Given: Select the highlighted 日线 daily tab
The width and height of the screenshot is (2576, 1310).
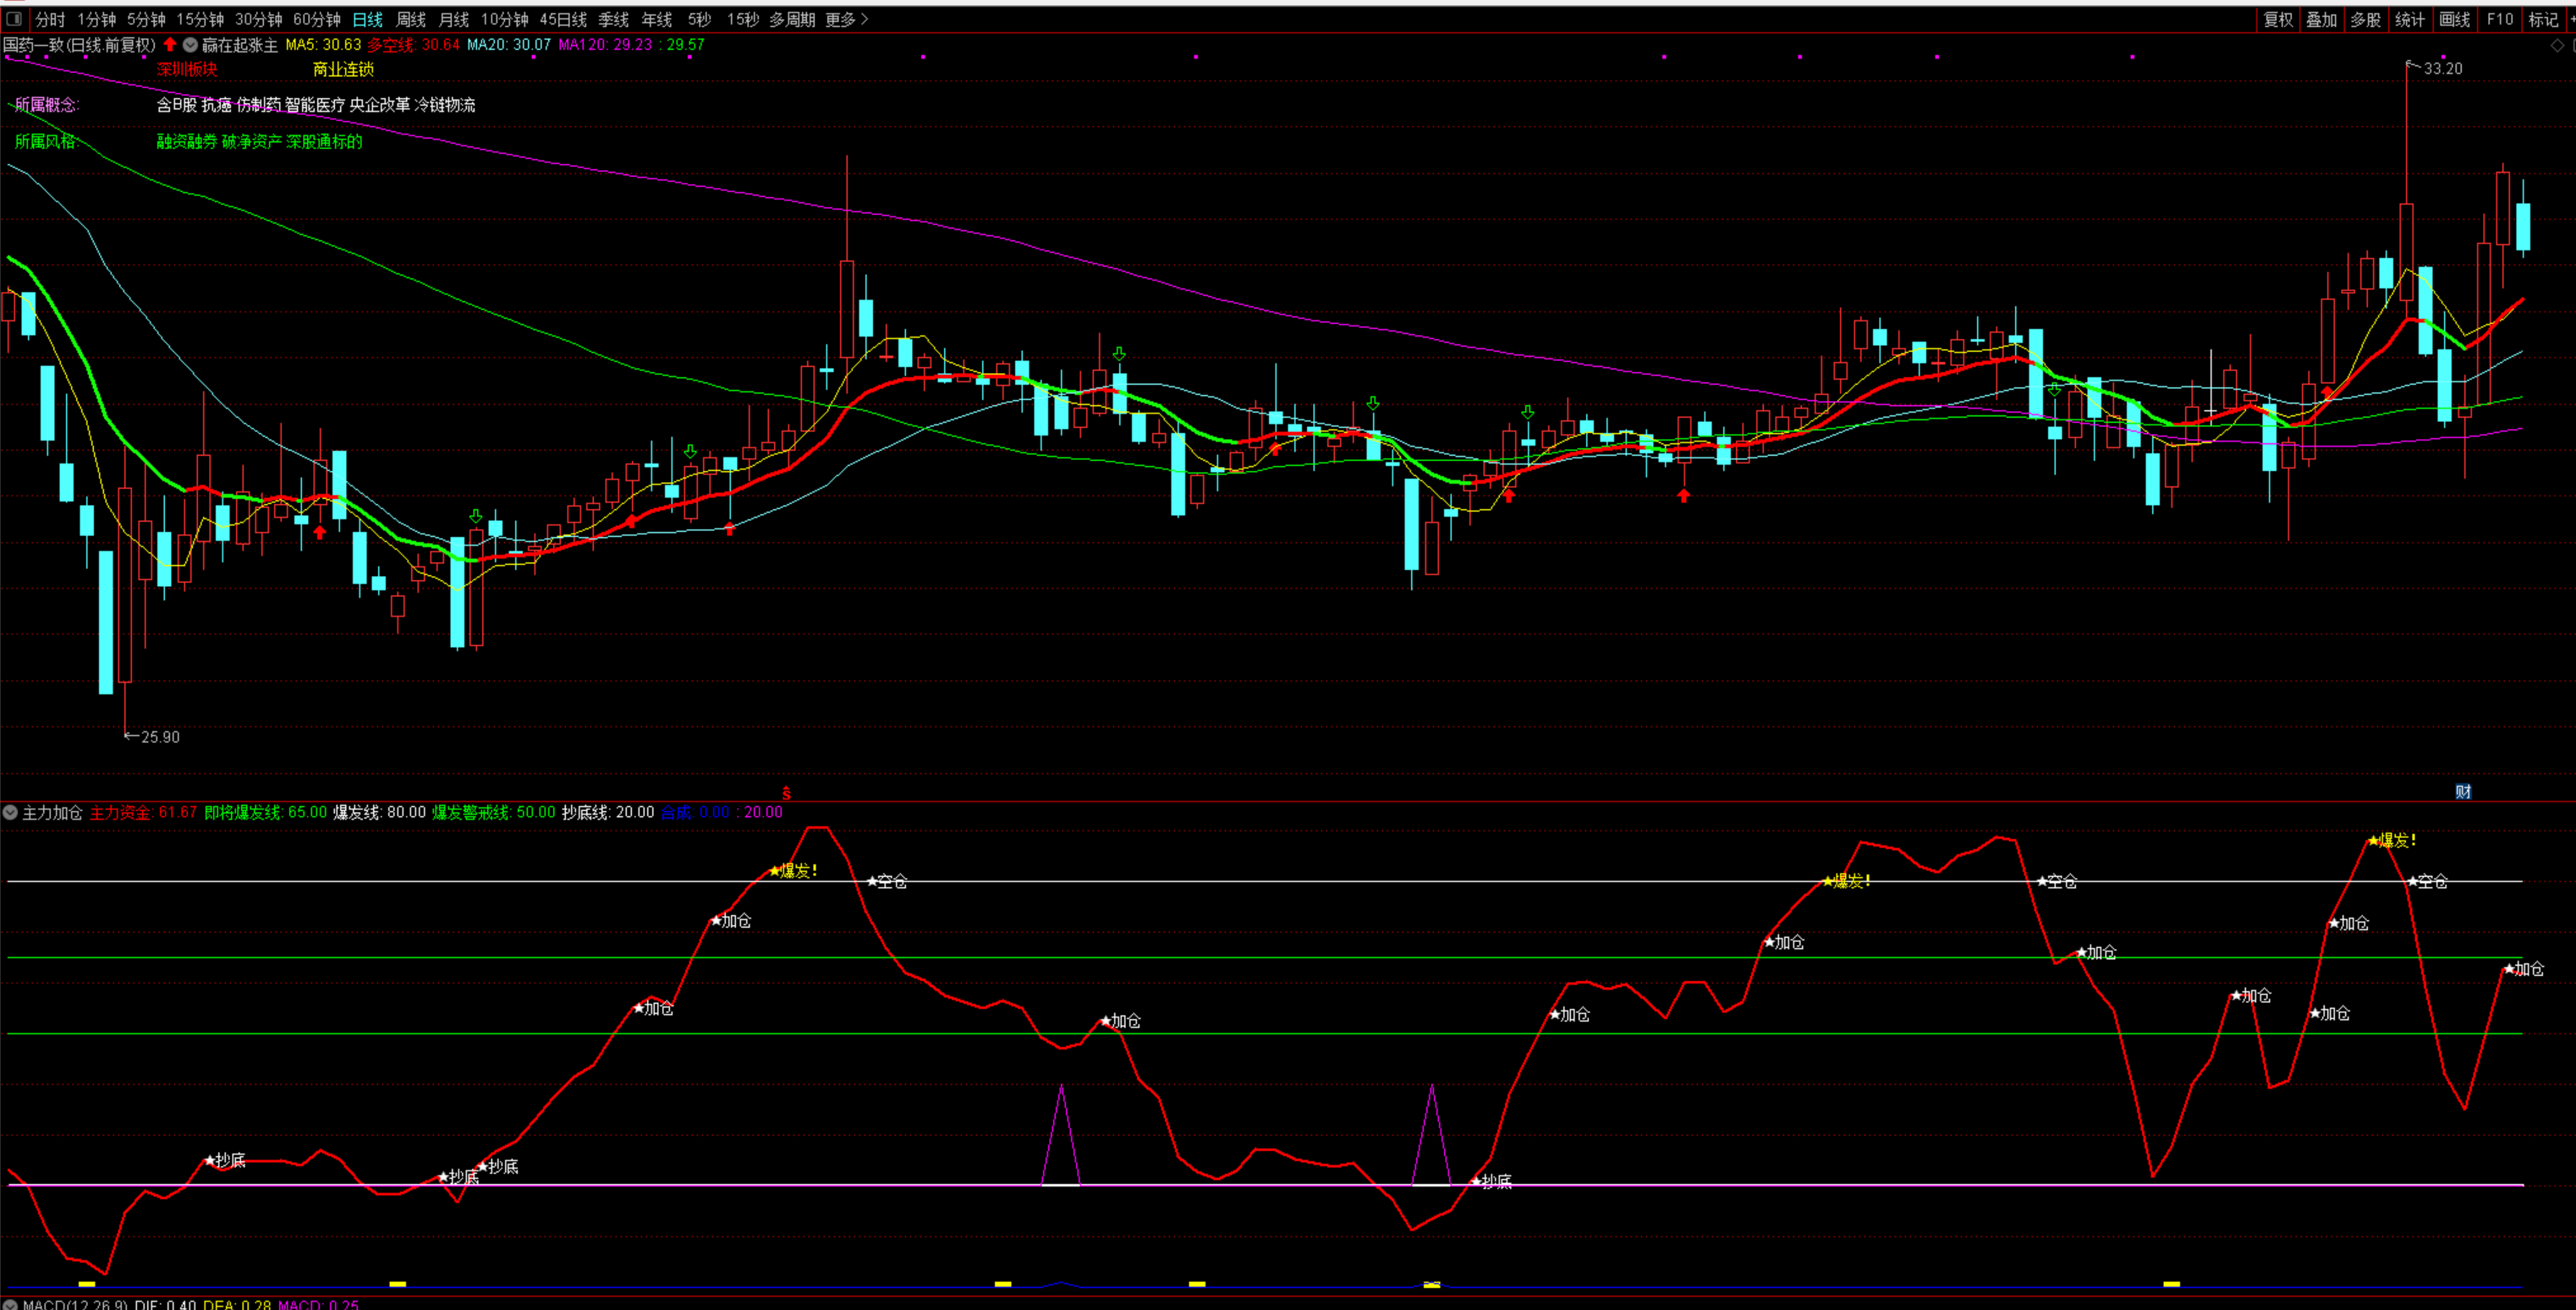Looking at the screenshot, I should (367, 19).
